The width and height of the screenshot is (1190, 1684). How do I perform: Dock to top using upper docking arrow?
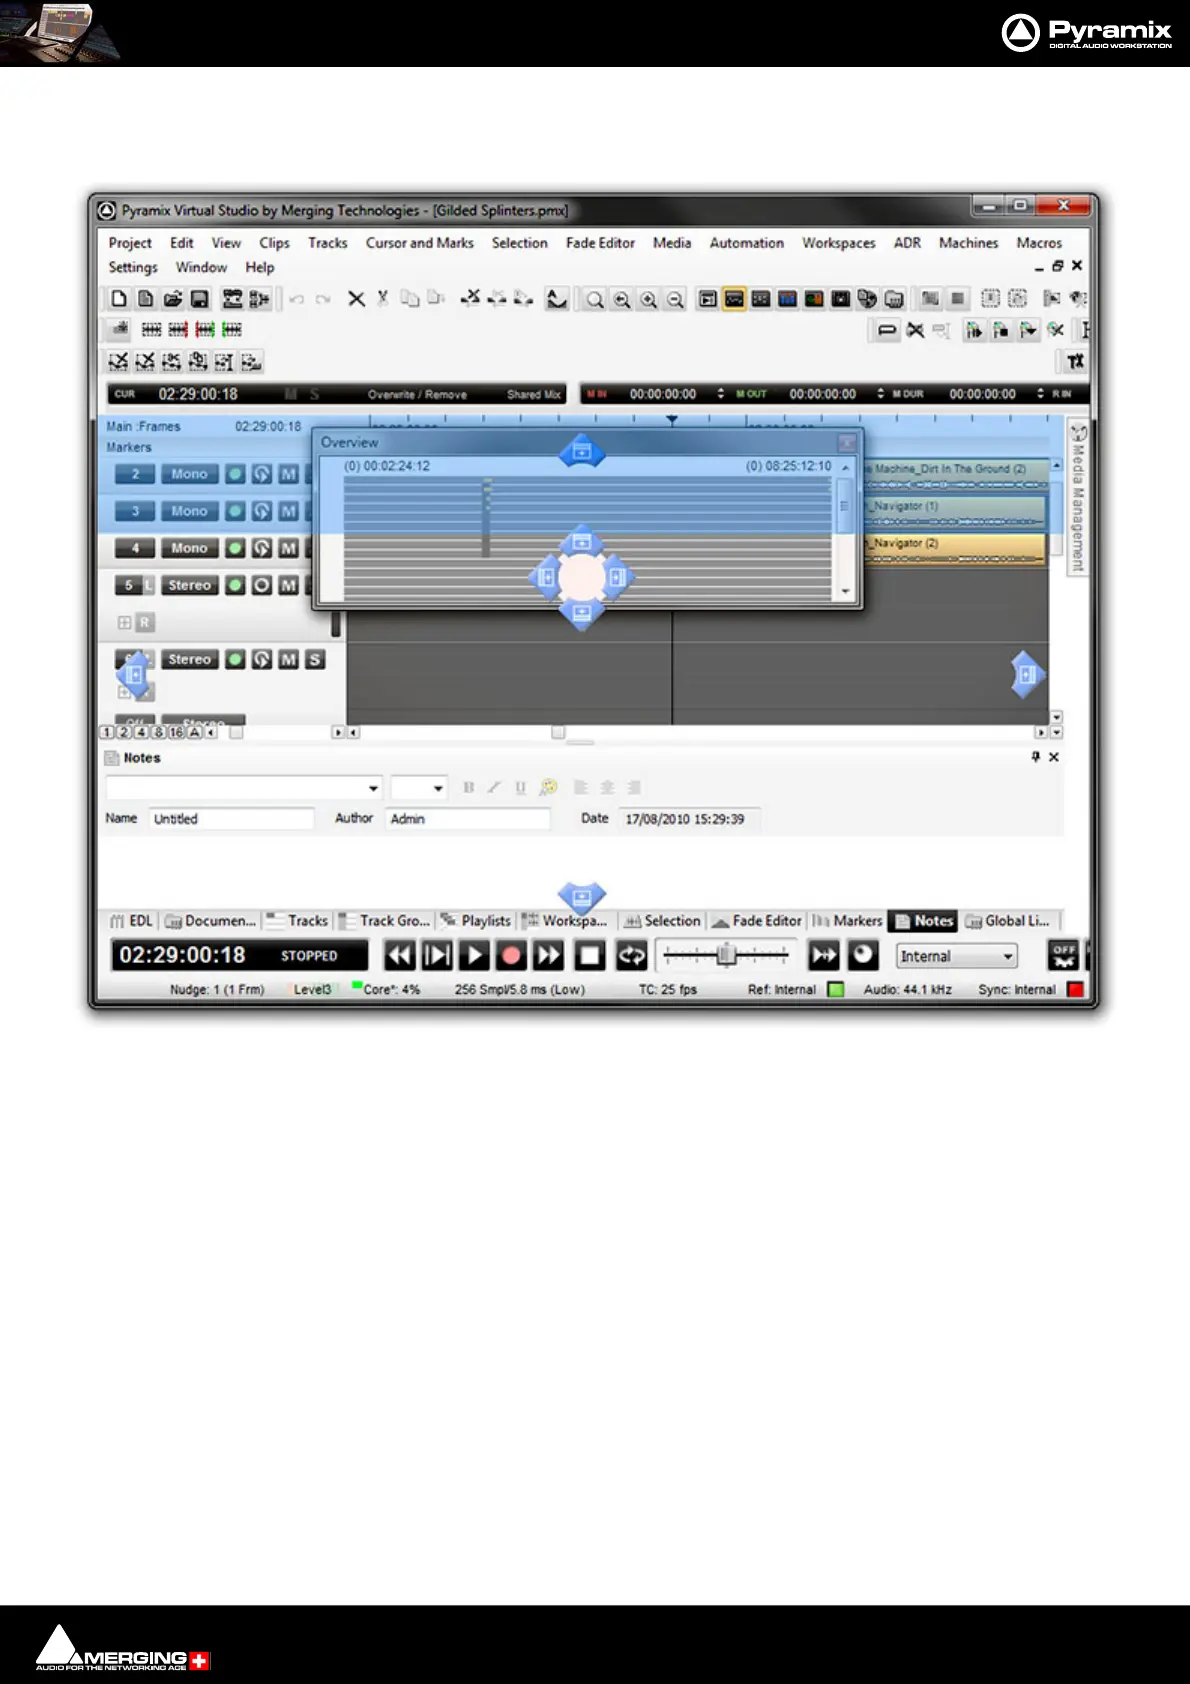coord(582,451)
